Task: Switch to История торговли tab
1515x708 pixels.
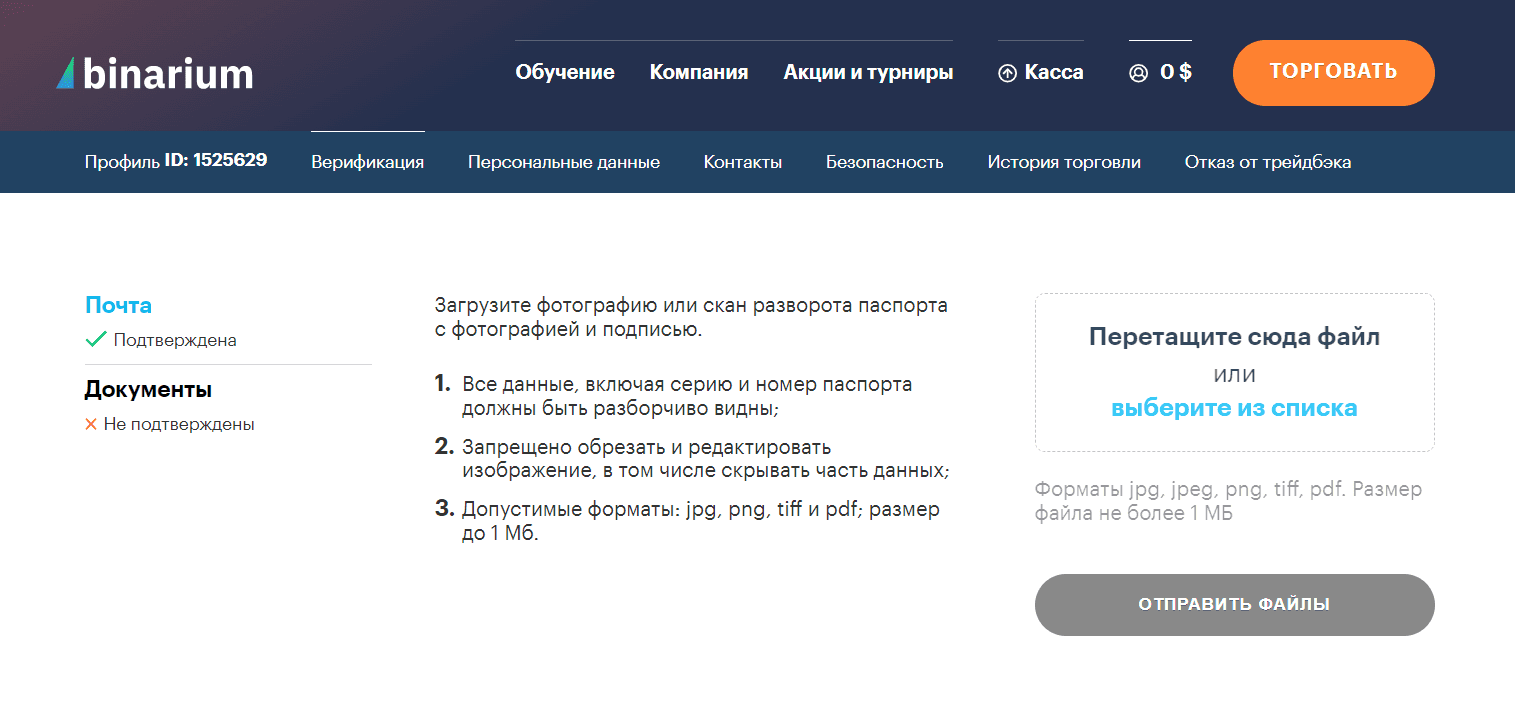Action: click(1064, 162)
